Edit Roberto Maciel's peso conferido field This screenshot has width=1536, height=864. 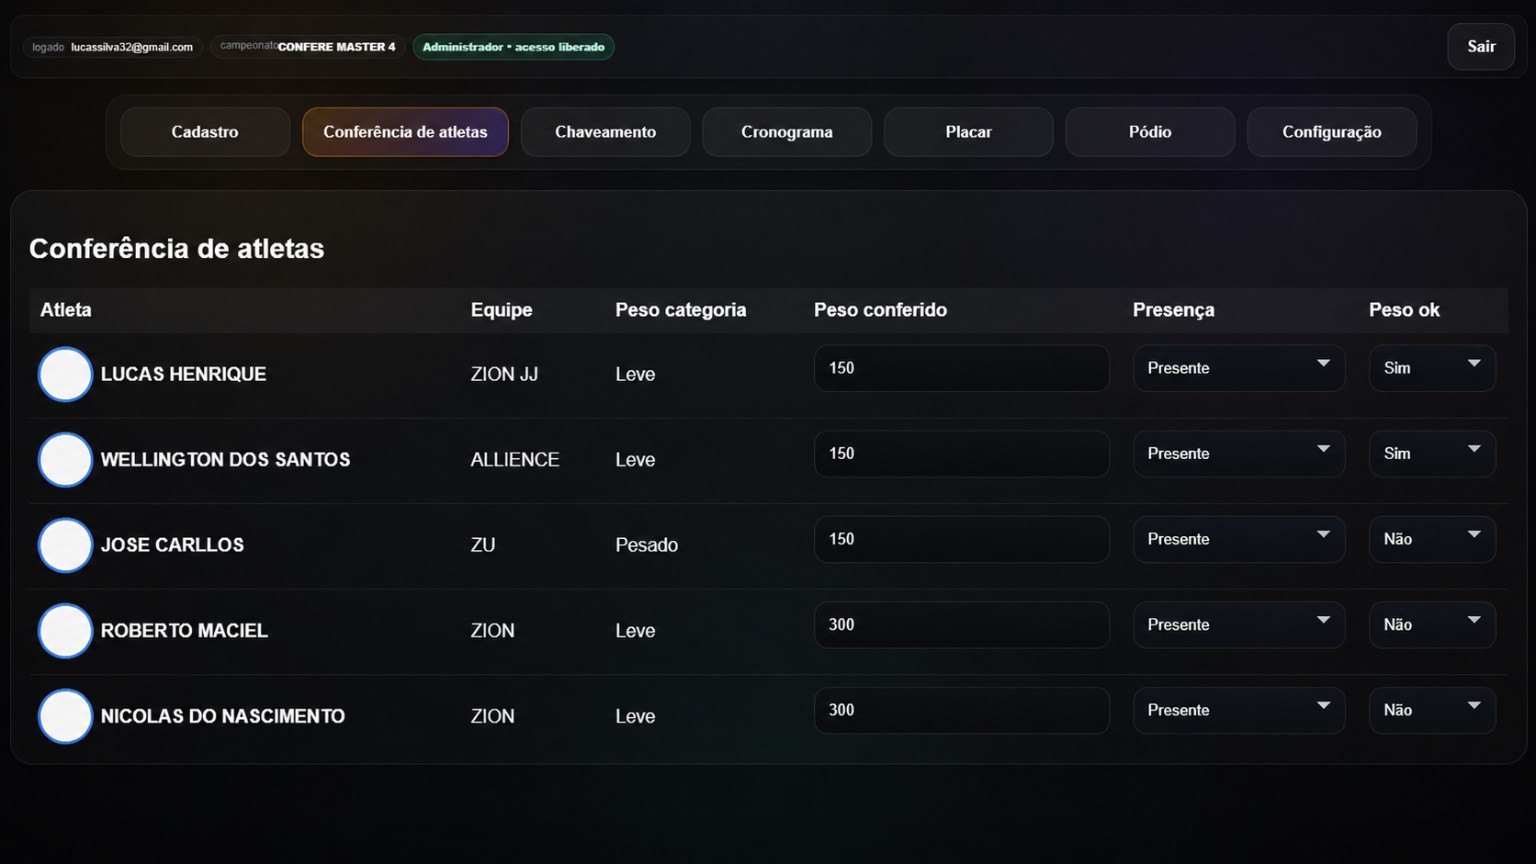[962, 625]
